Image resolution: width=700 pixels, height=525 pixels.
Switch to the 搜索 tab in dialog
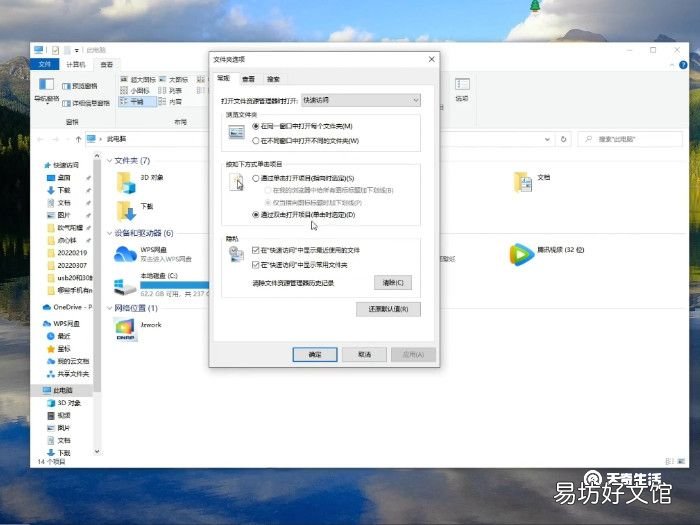click(273, 79)
